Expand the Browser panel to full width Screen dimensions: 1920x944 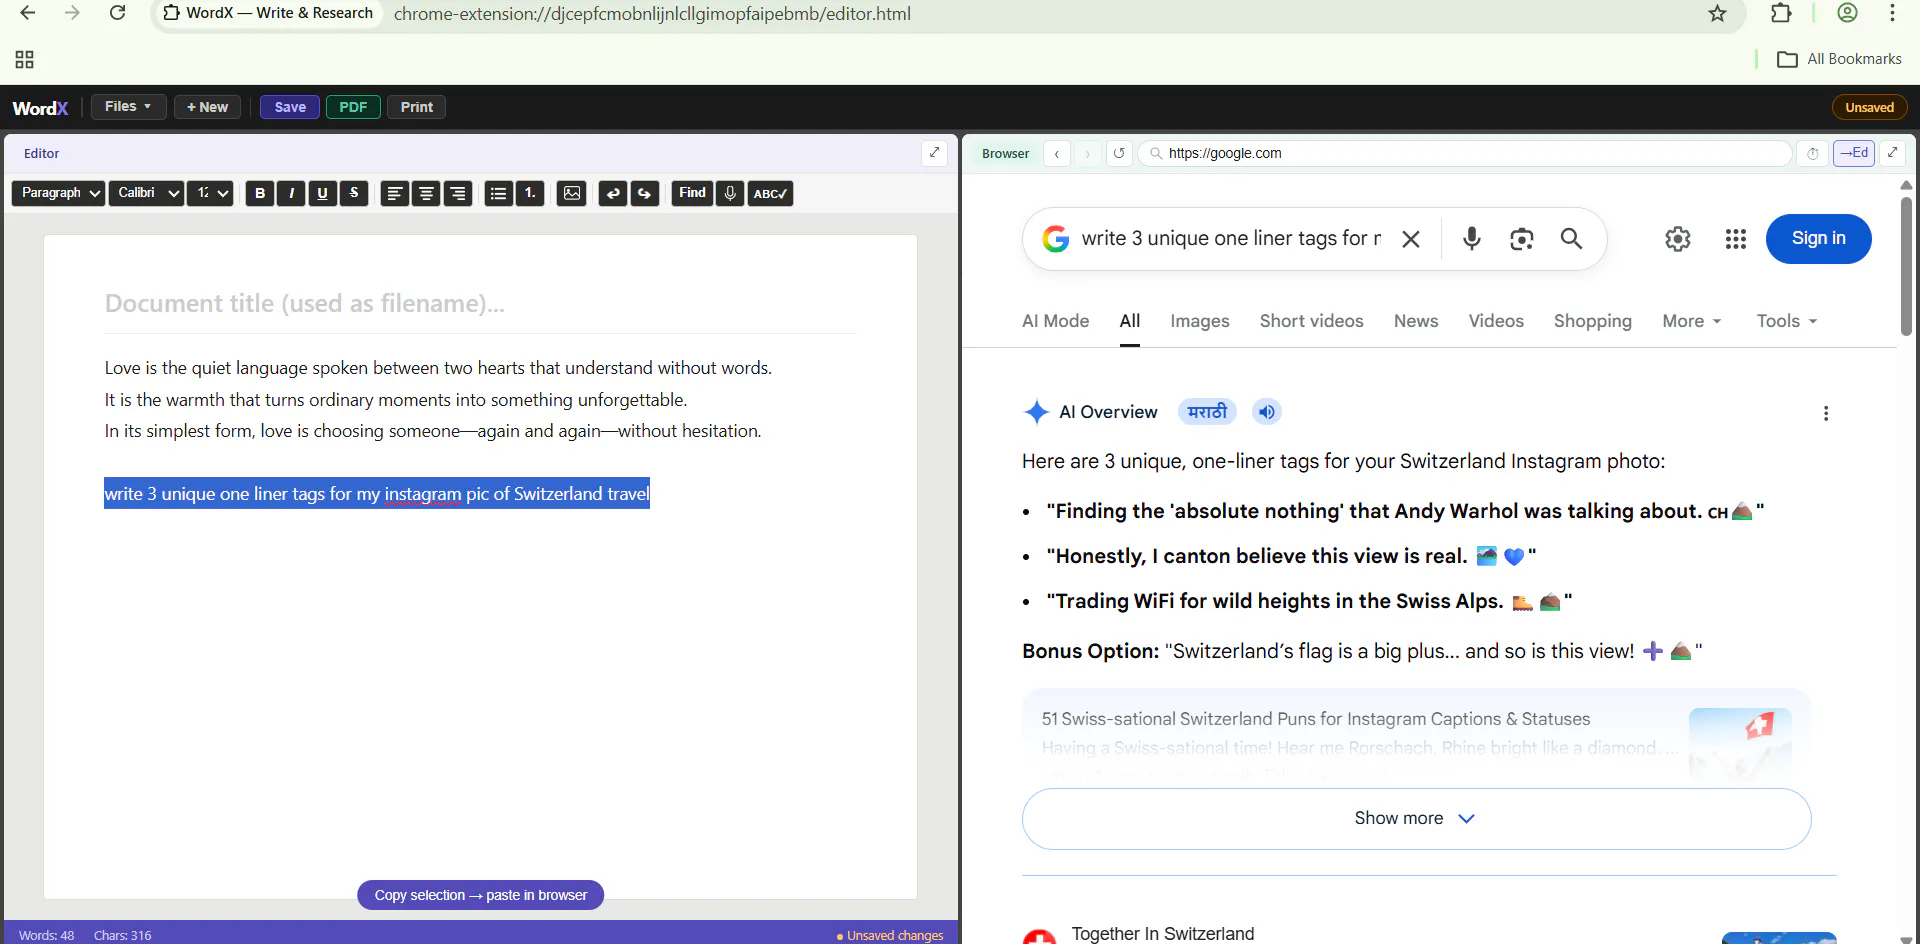click(x=1892, y=153)
